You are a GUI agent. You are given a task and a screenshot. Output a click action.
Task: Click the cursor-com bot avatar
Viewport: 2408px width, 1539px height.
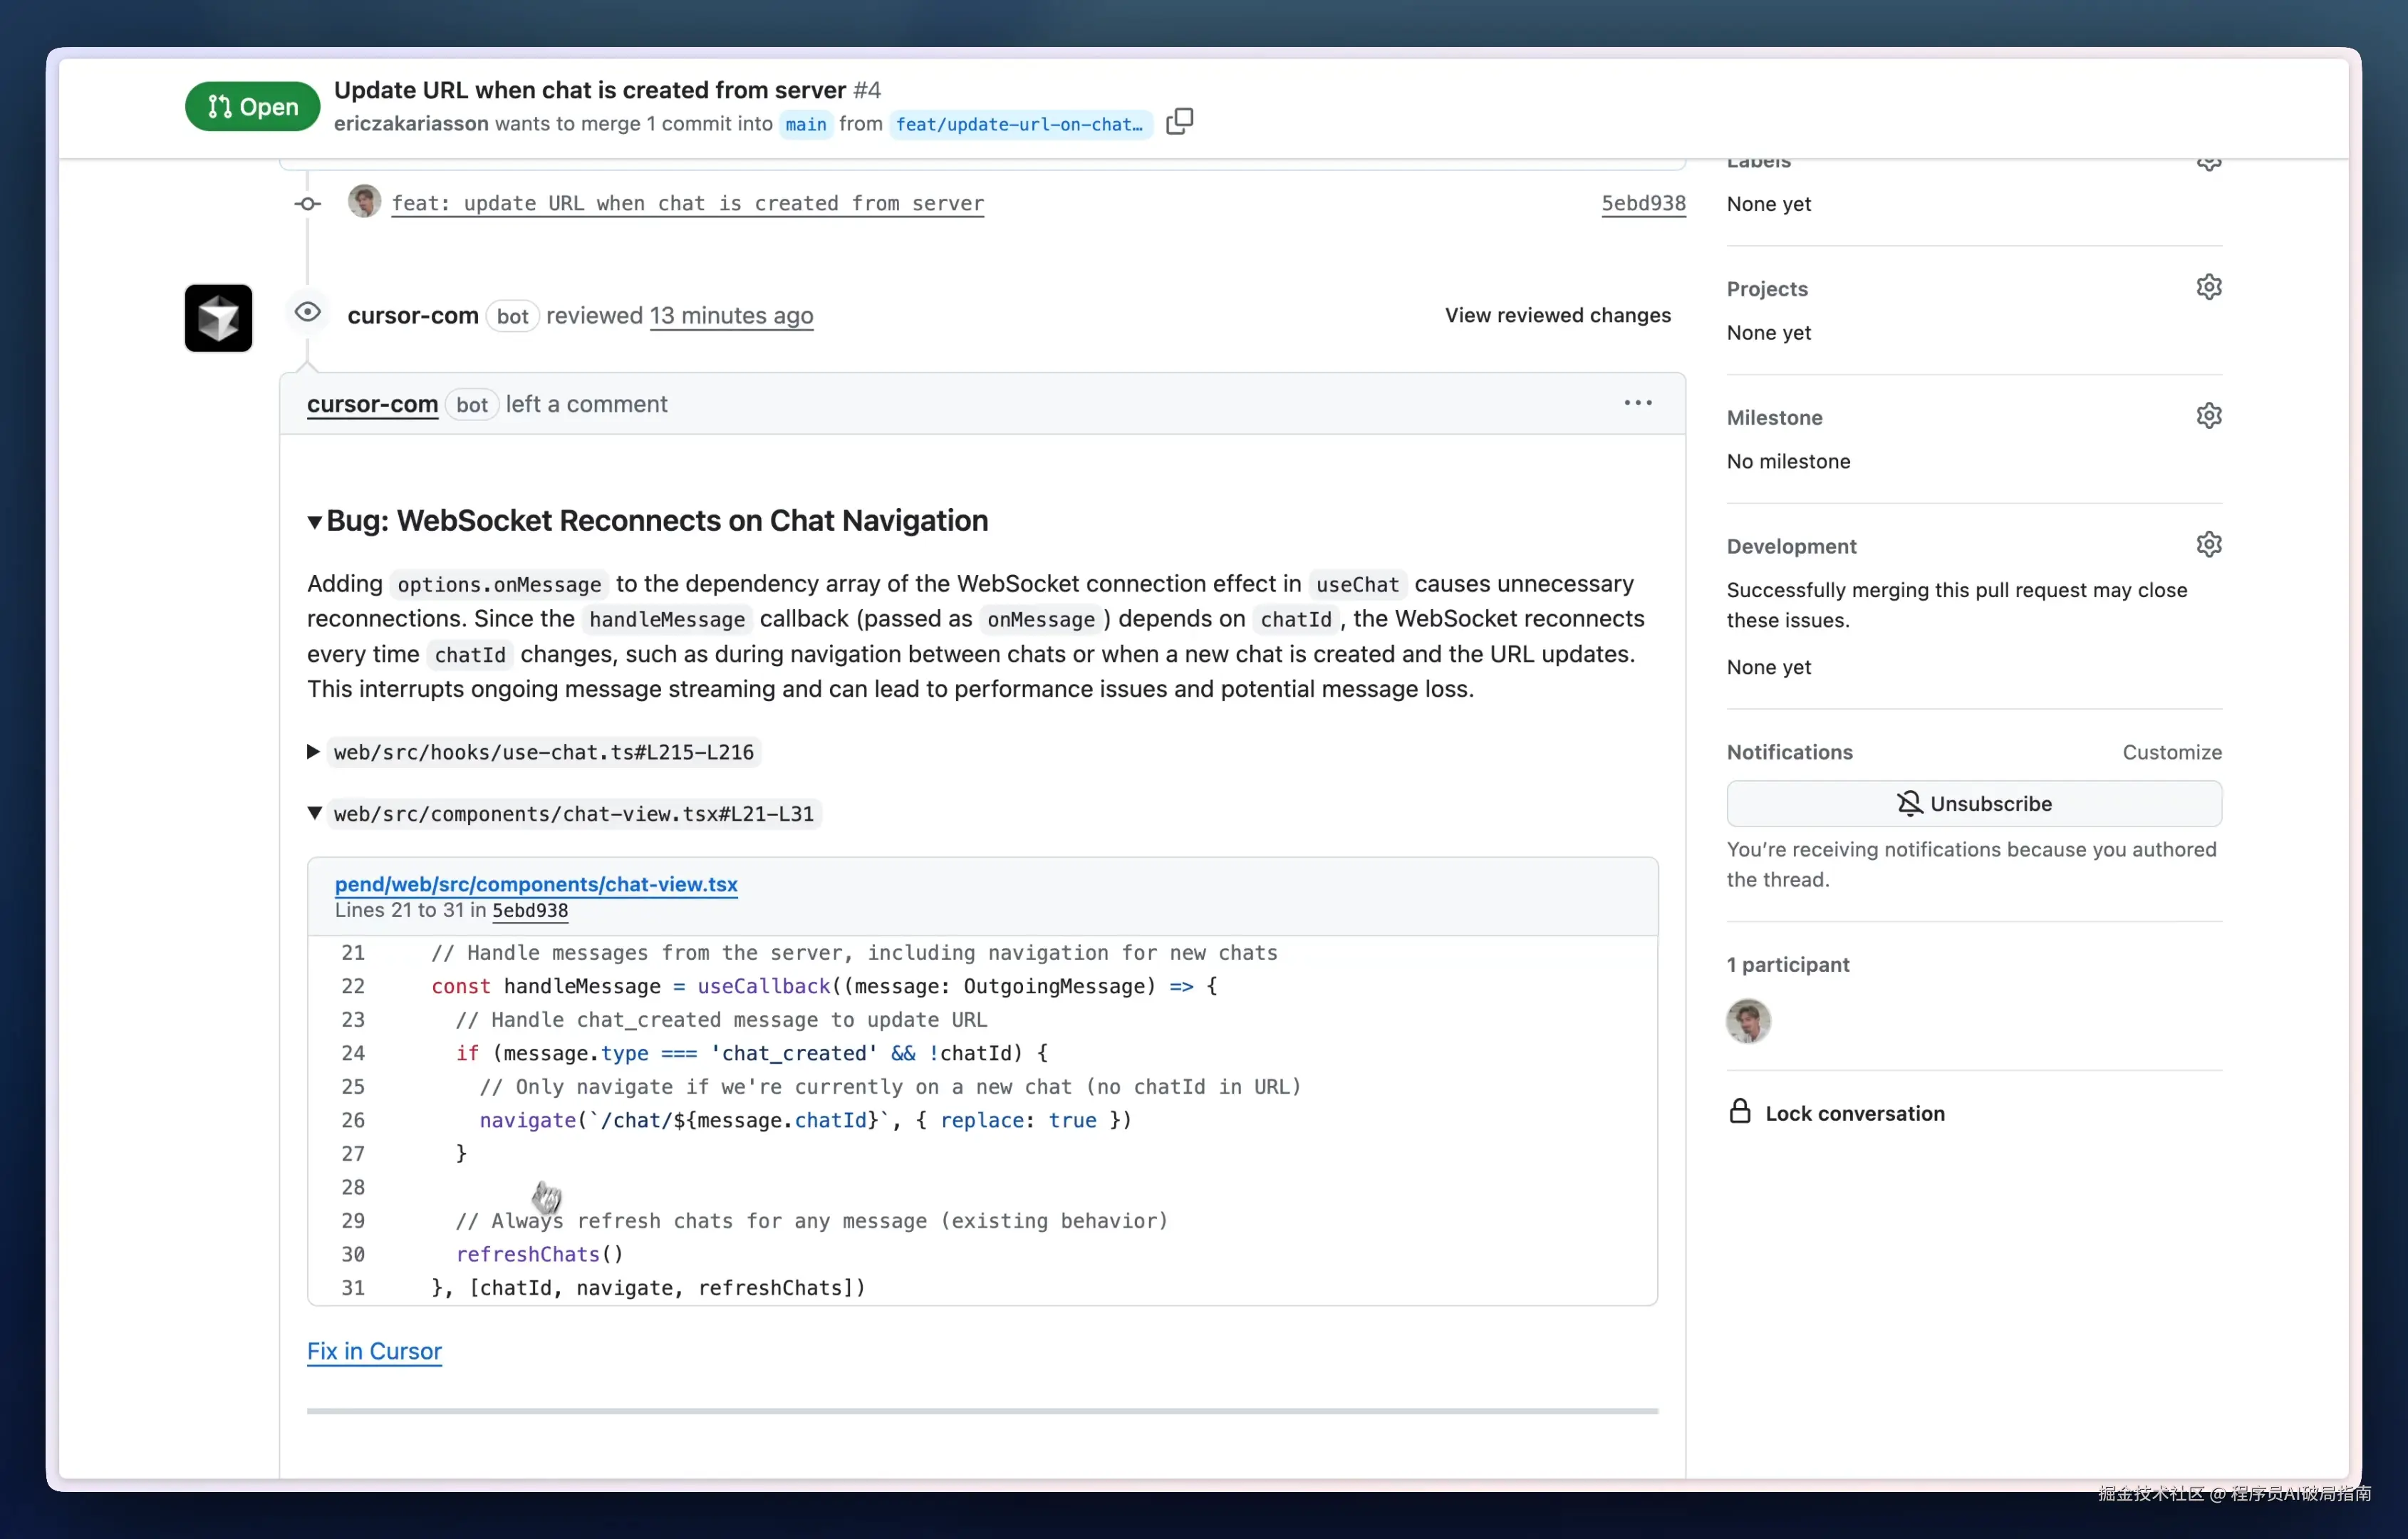tap(218, 318)
